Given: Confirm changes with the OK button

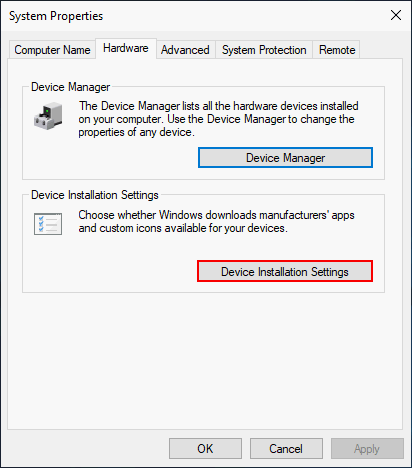Looking at the screenshot, I should (x=205, y=449).
